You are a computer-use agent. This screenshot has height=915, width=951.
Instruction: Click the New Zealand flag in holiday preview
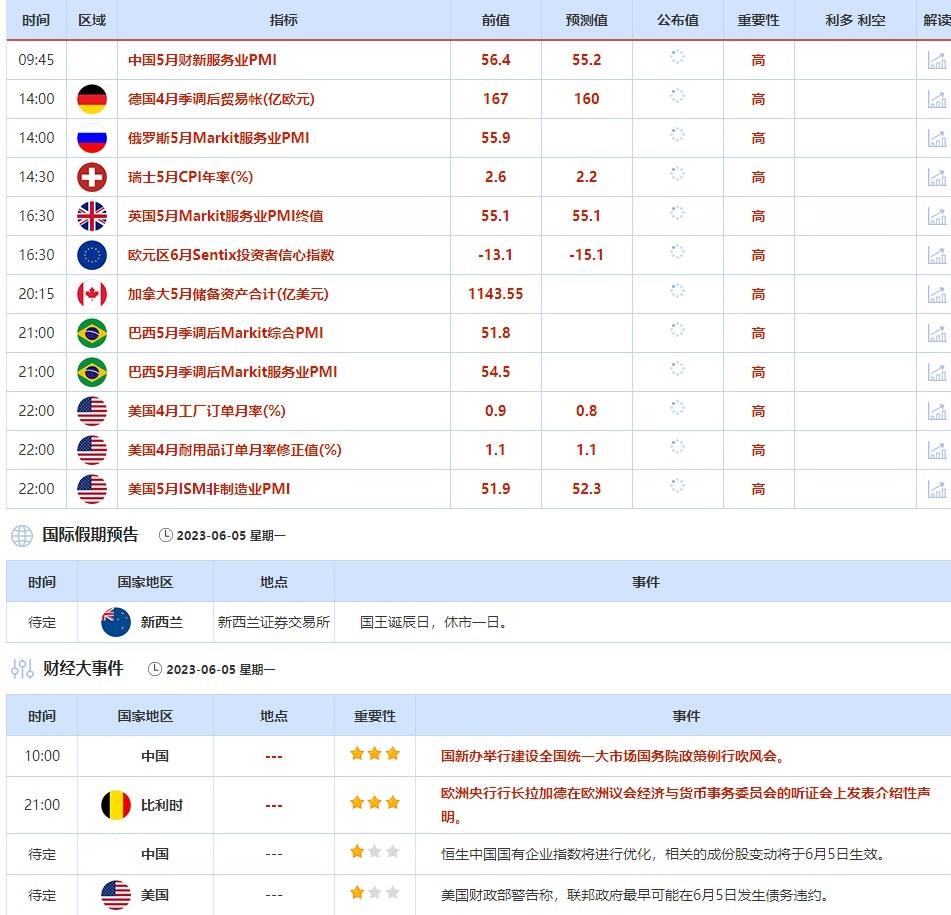[113, 622]
